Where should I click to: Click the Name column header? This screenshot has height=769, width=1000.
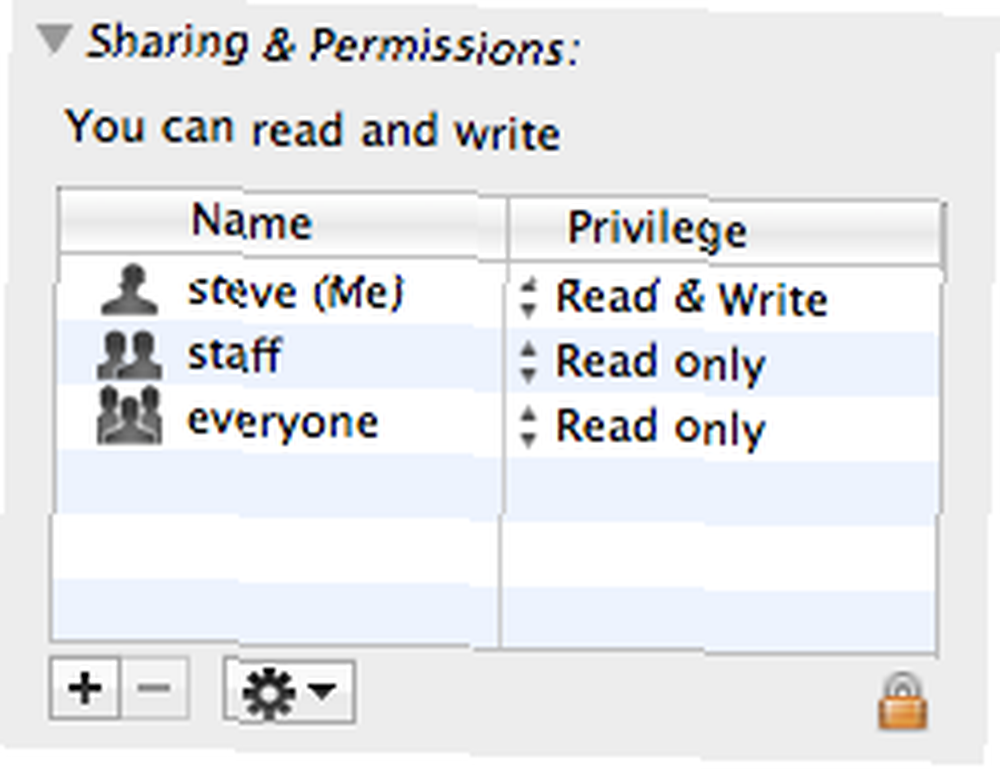point(282,223)
